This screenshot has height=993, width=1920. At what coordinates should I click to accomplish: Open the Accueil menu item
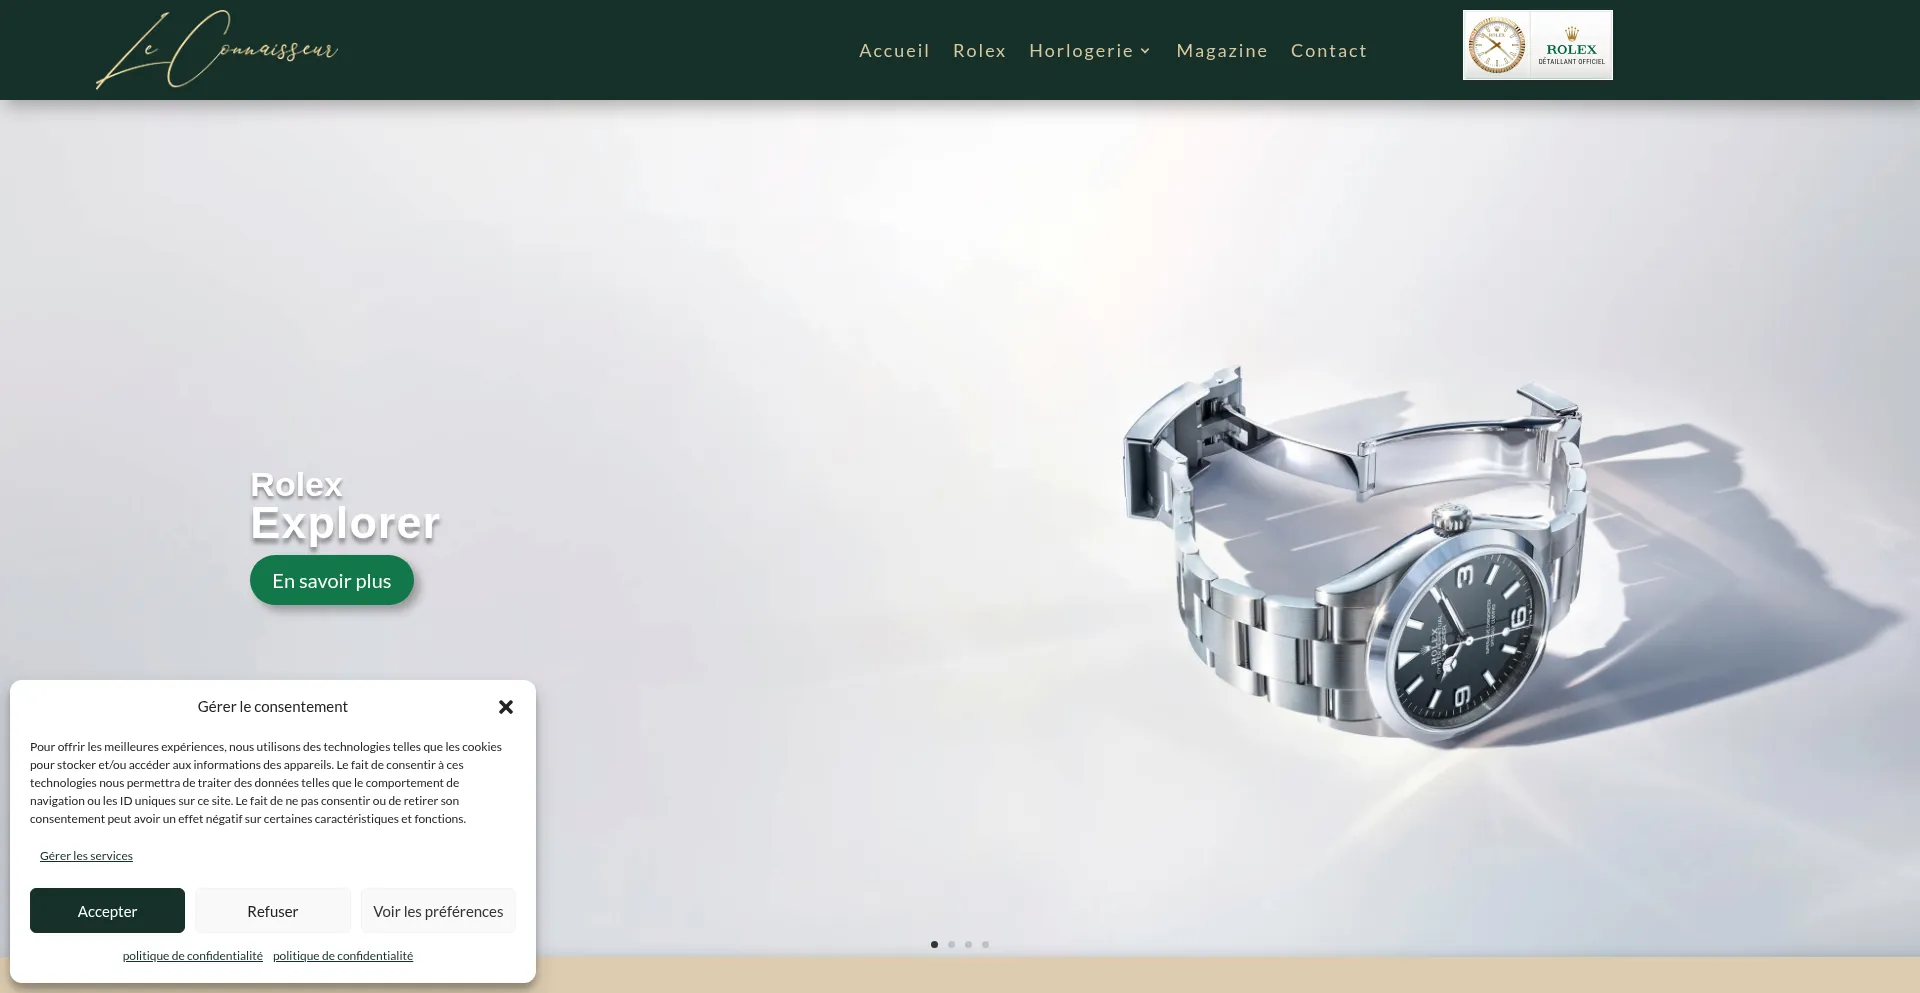click(x=894, y=51)
